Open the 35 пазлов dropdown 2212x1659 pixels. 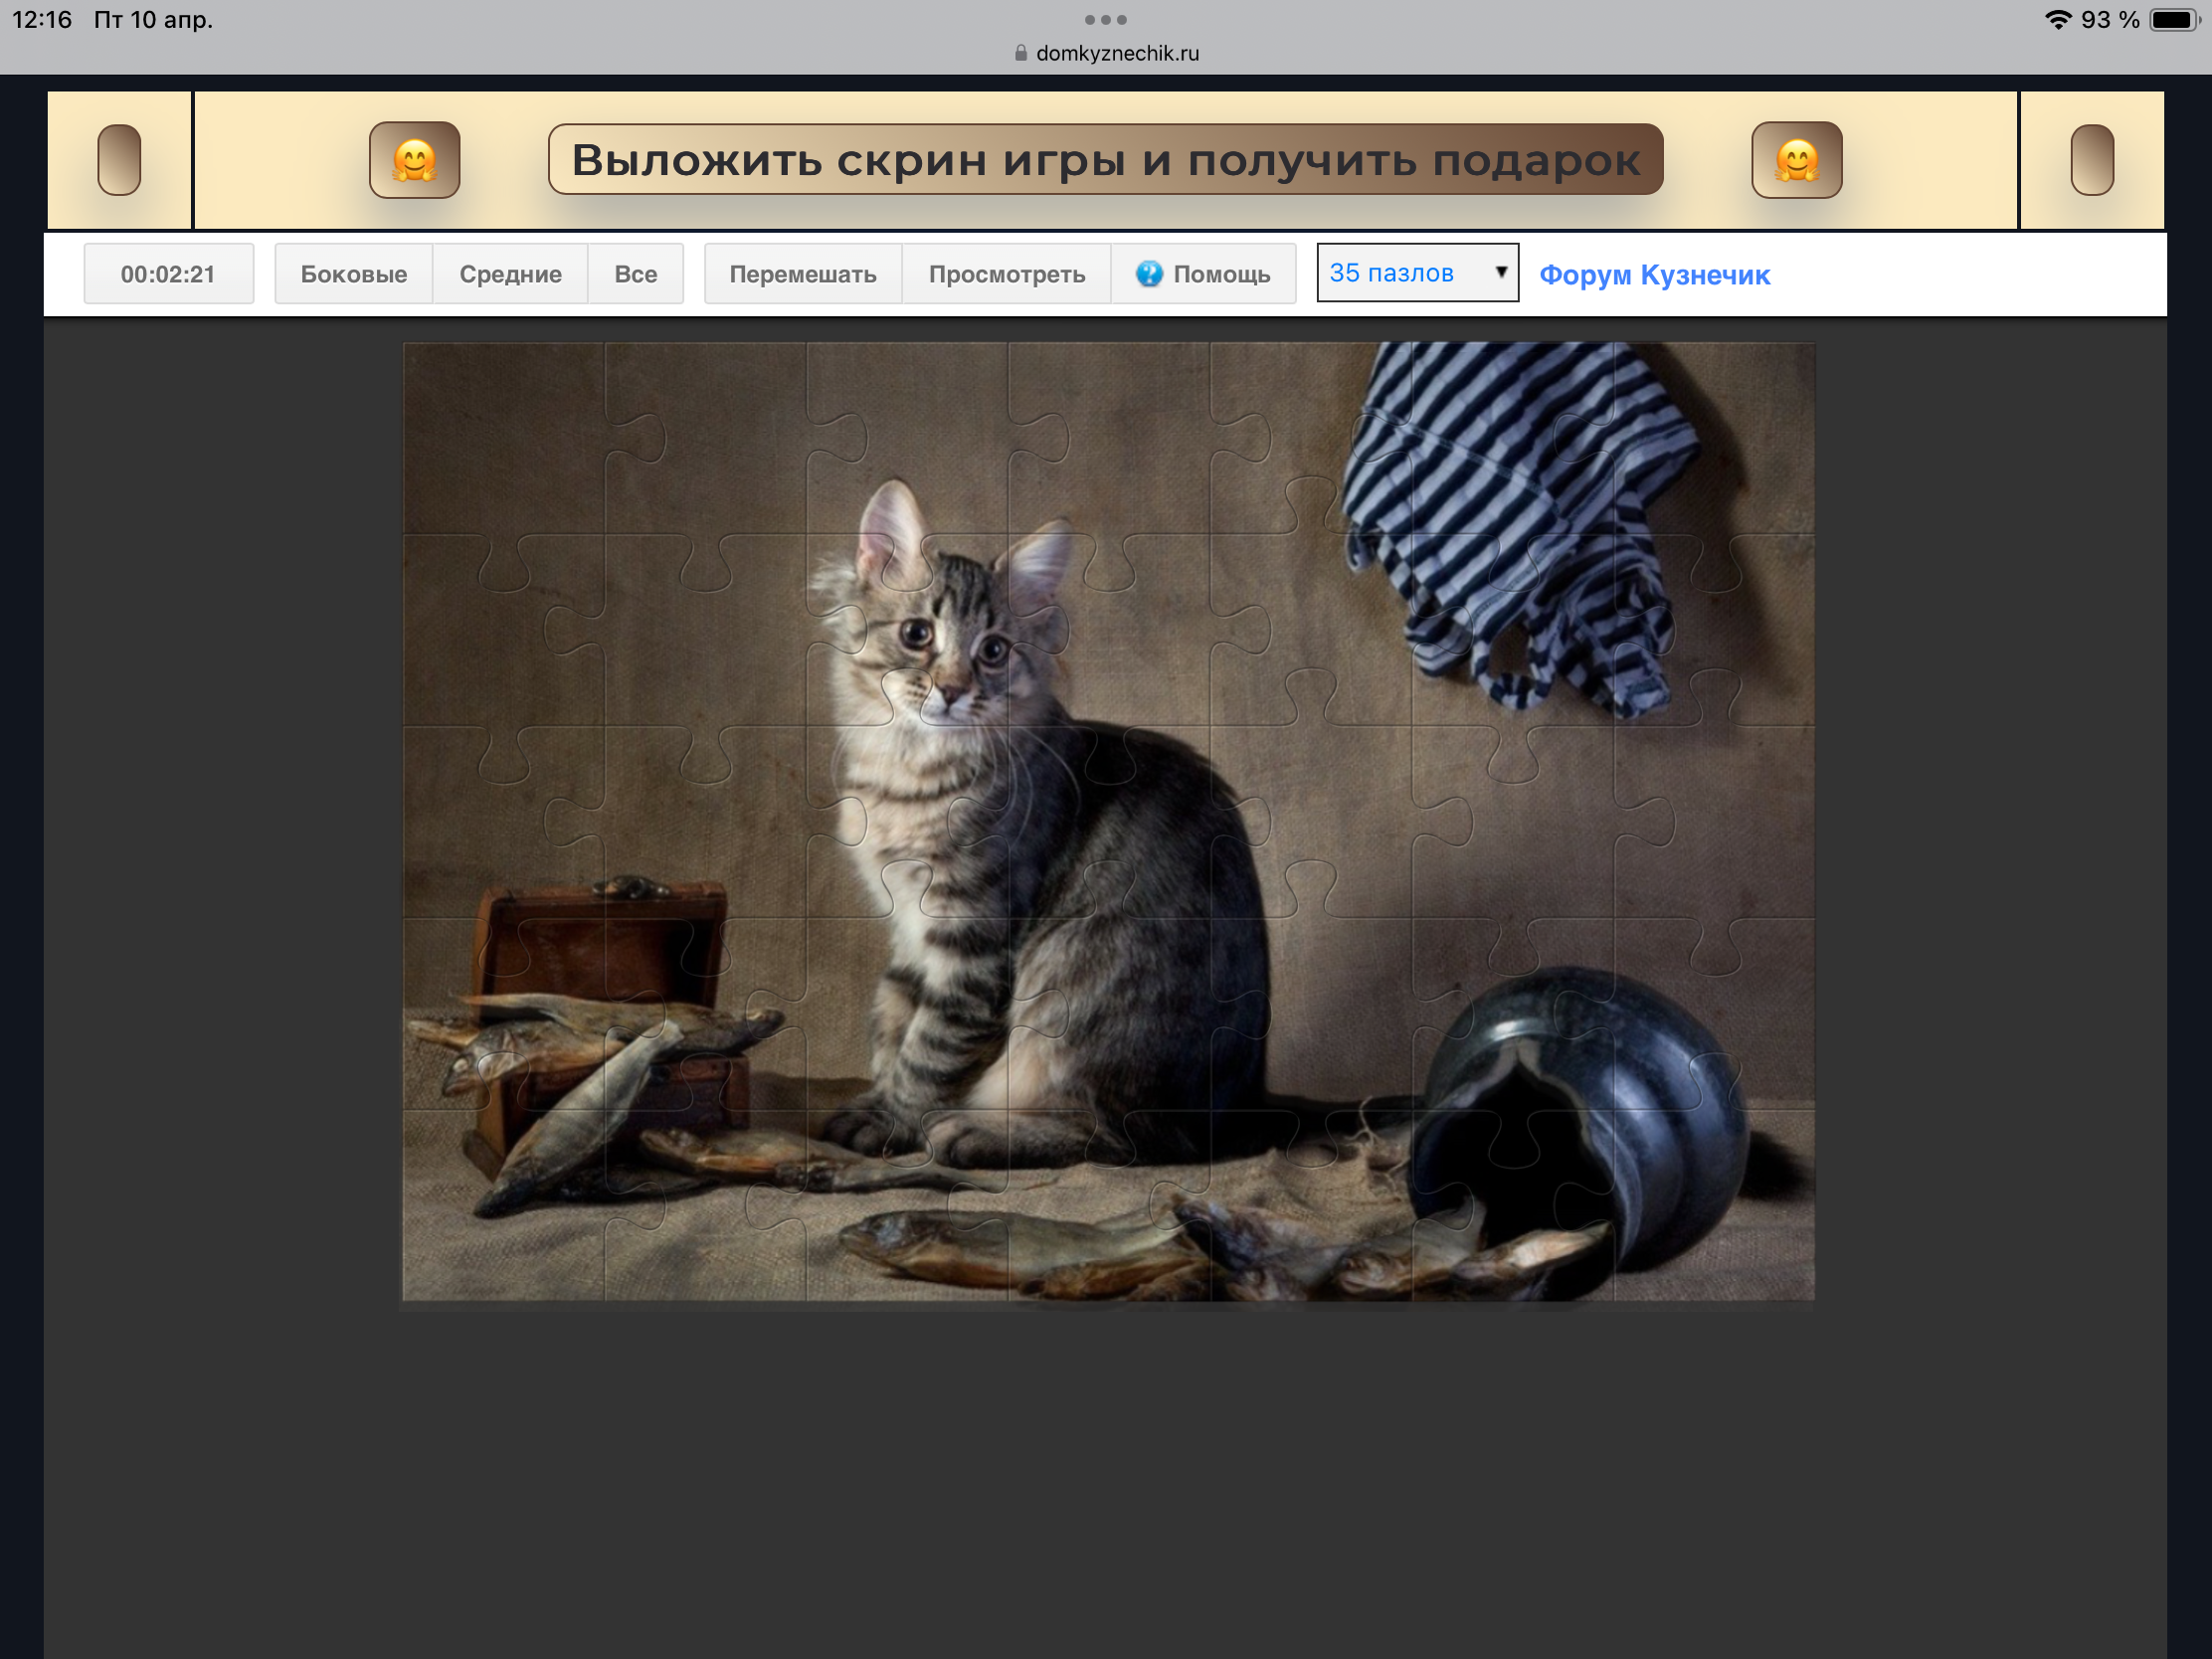1400,273
